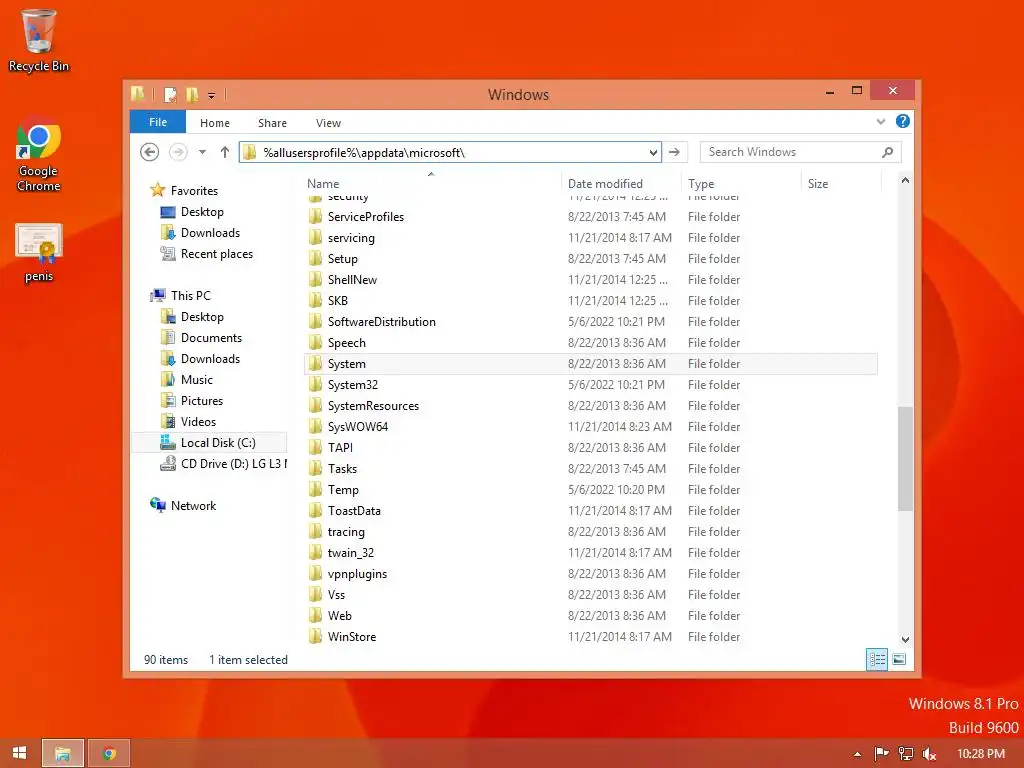
Task: Click the network tray icon
Action: (905, 754)
